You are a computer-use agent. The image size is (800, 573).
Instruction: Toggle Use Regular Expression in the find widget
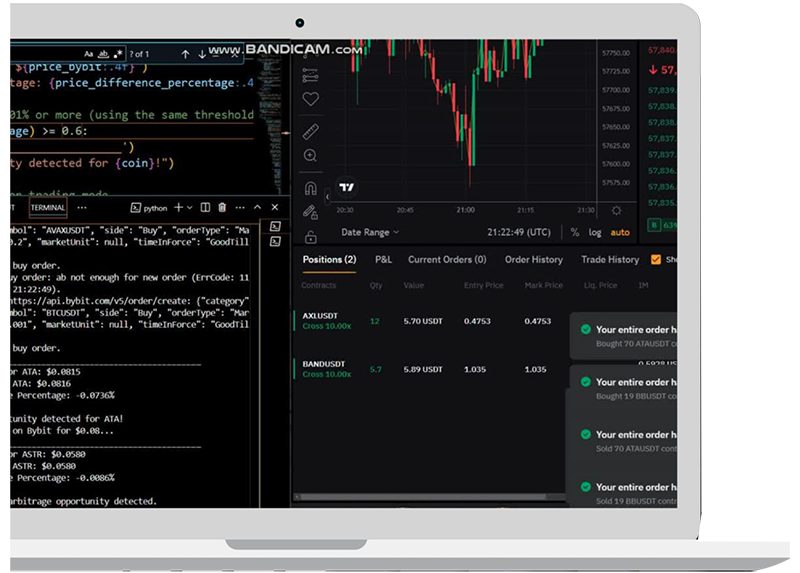(x=118, y=54)
